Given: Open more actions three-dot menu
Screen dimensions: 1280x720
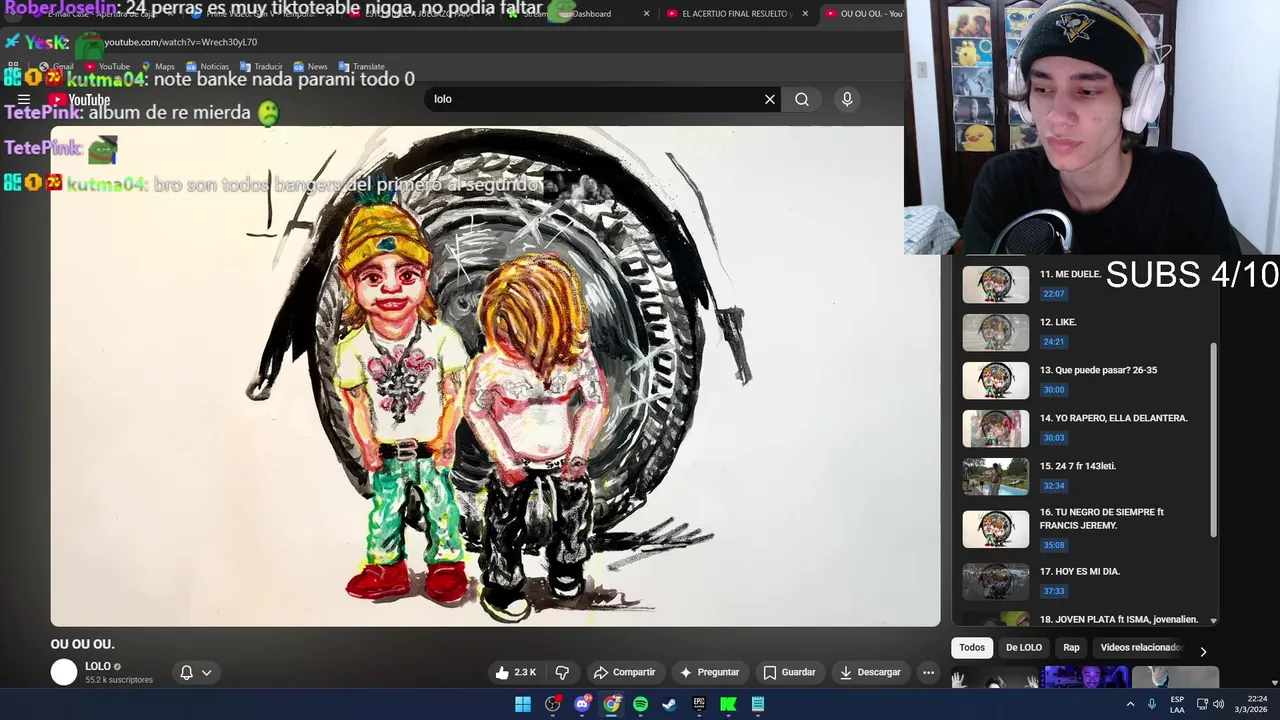Looking at the screenshot, I should coord(928,672).
